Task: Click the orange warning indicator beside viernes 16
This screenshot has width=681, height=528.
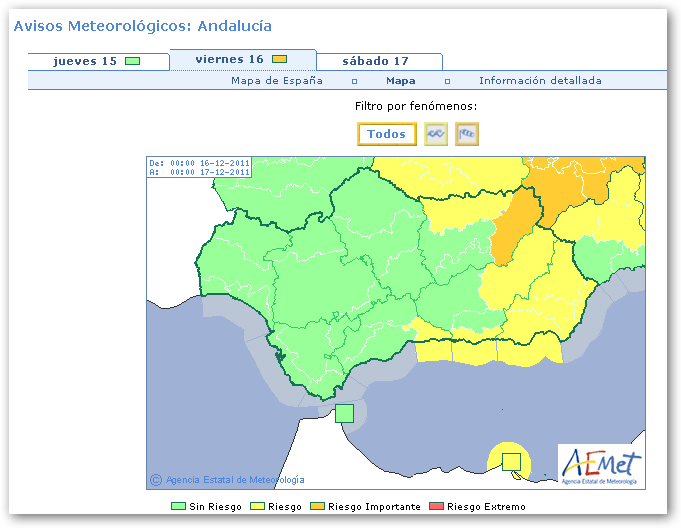Action: click(x=280, y=60)
